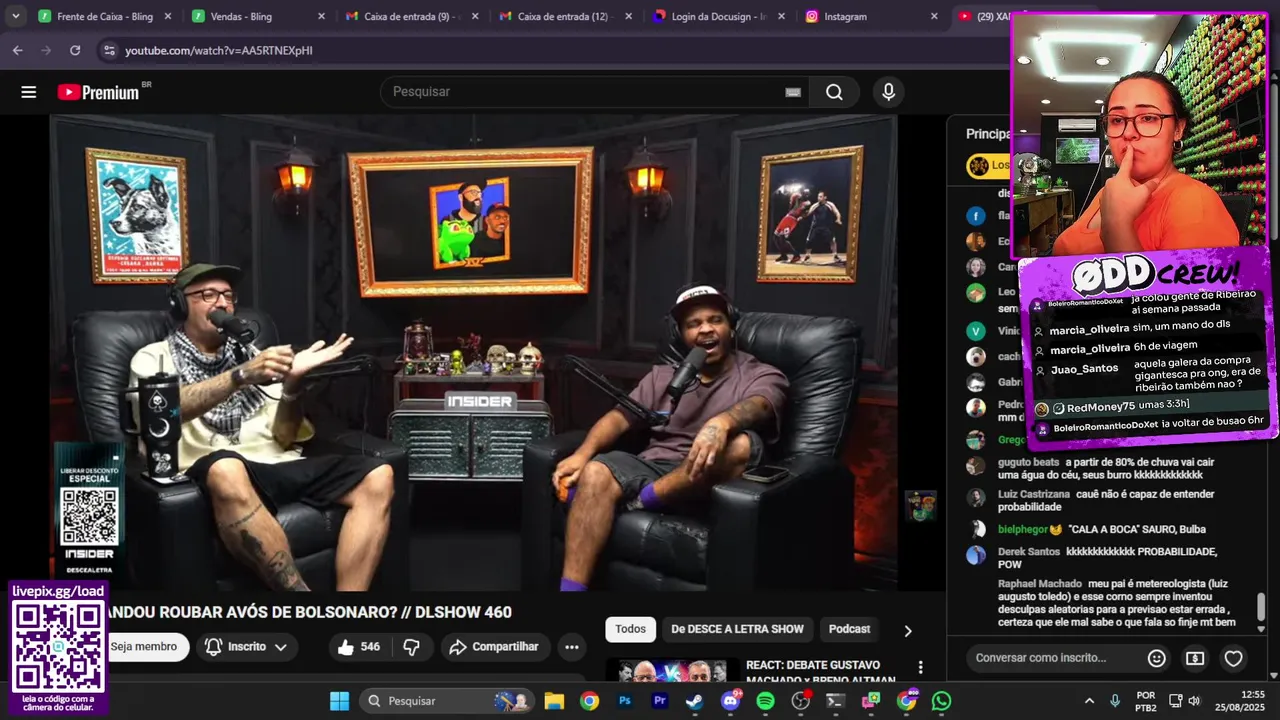
Task: Close the Instagram tab
Action: (x=934, y=17)
